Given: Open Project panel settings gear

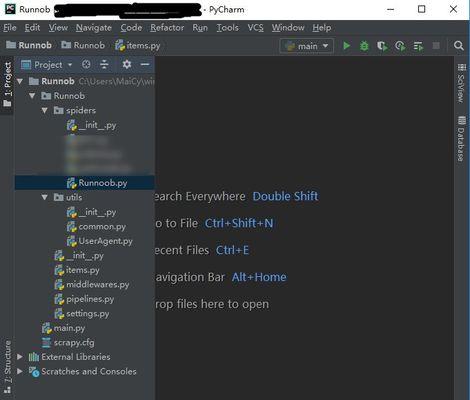Looking at the screenshot, I should click(127, 64).
